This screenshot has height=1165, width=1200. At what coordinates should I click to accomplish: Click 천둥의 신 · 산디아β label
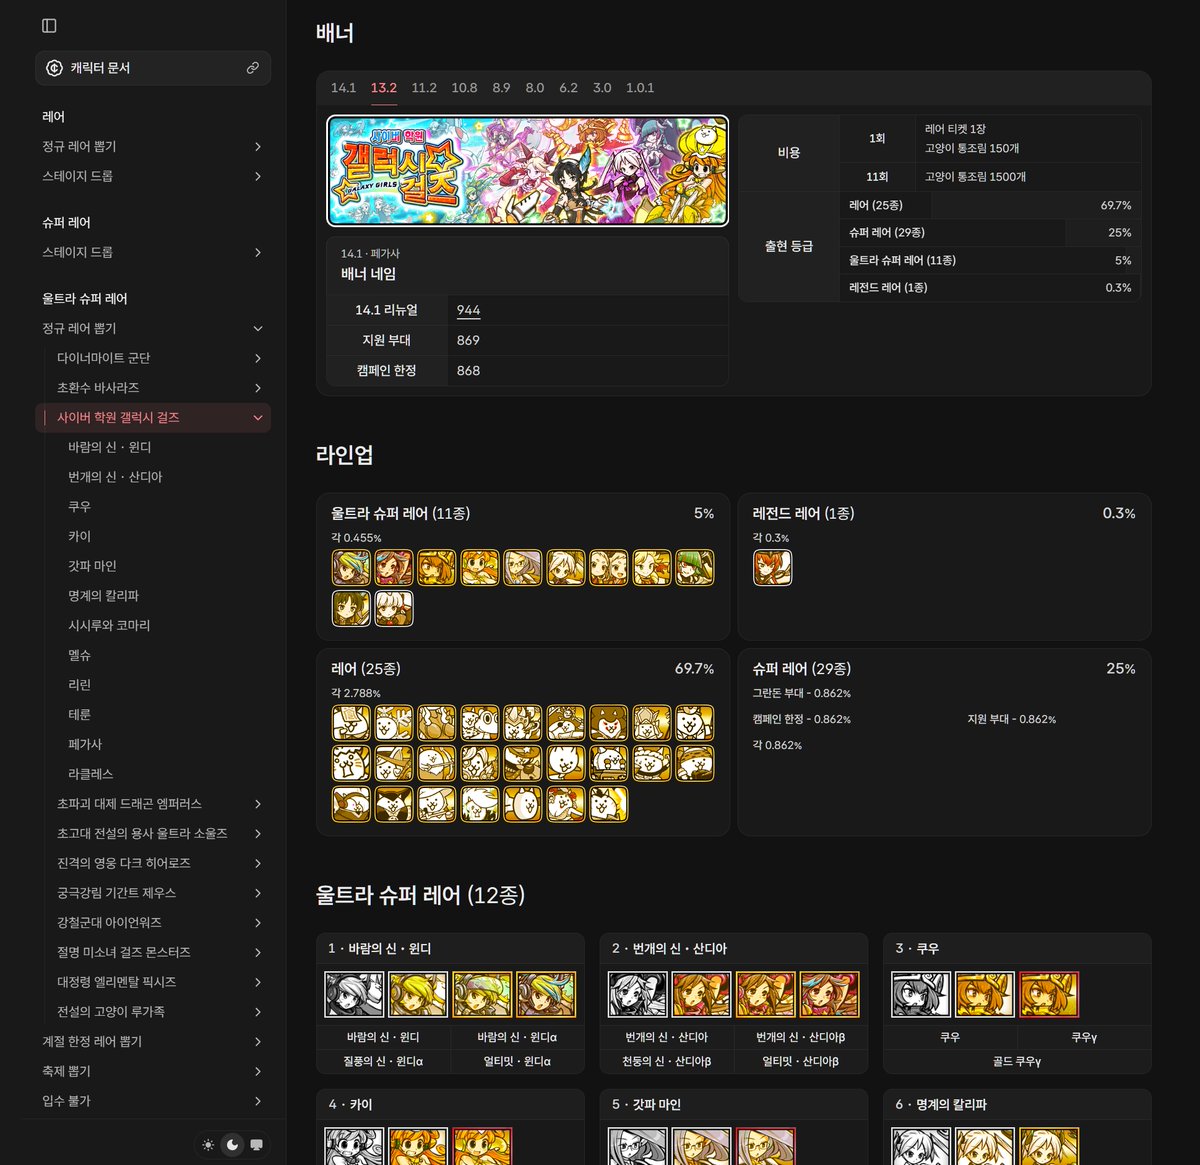coord(667,1061)
